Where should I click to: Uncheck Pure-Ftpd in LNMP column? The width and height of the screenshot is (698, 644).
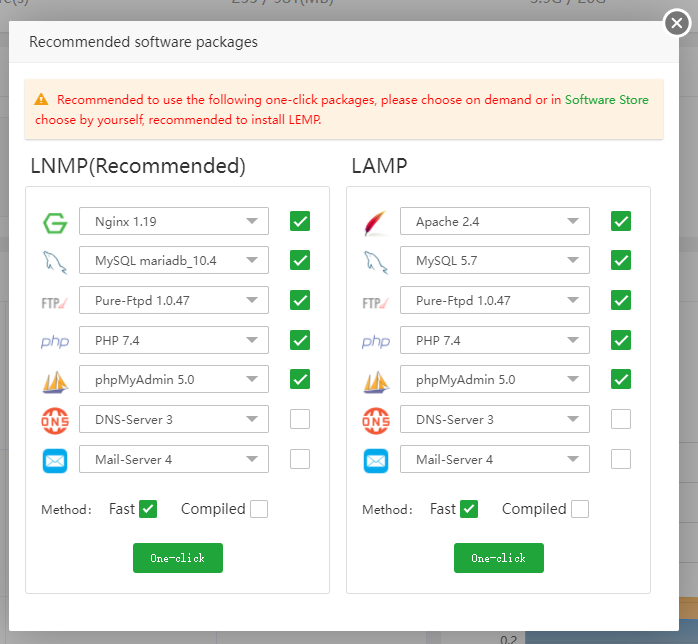(300, 300)
